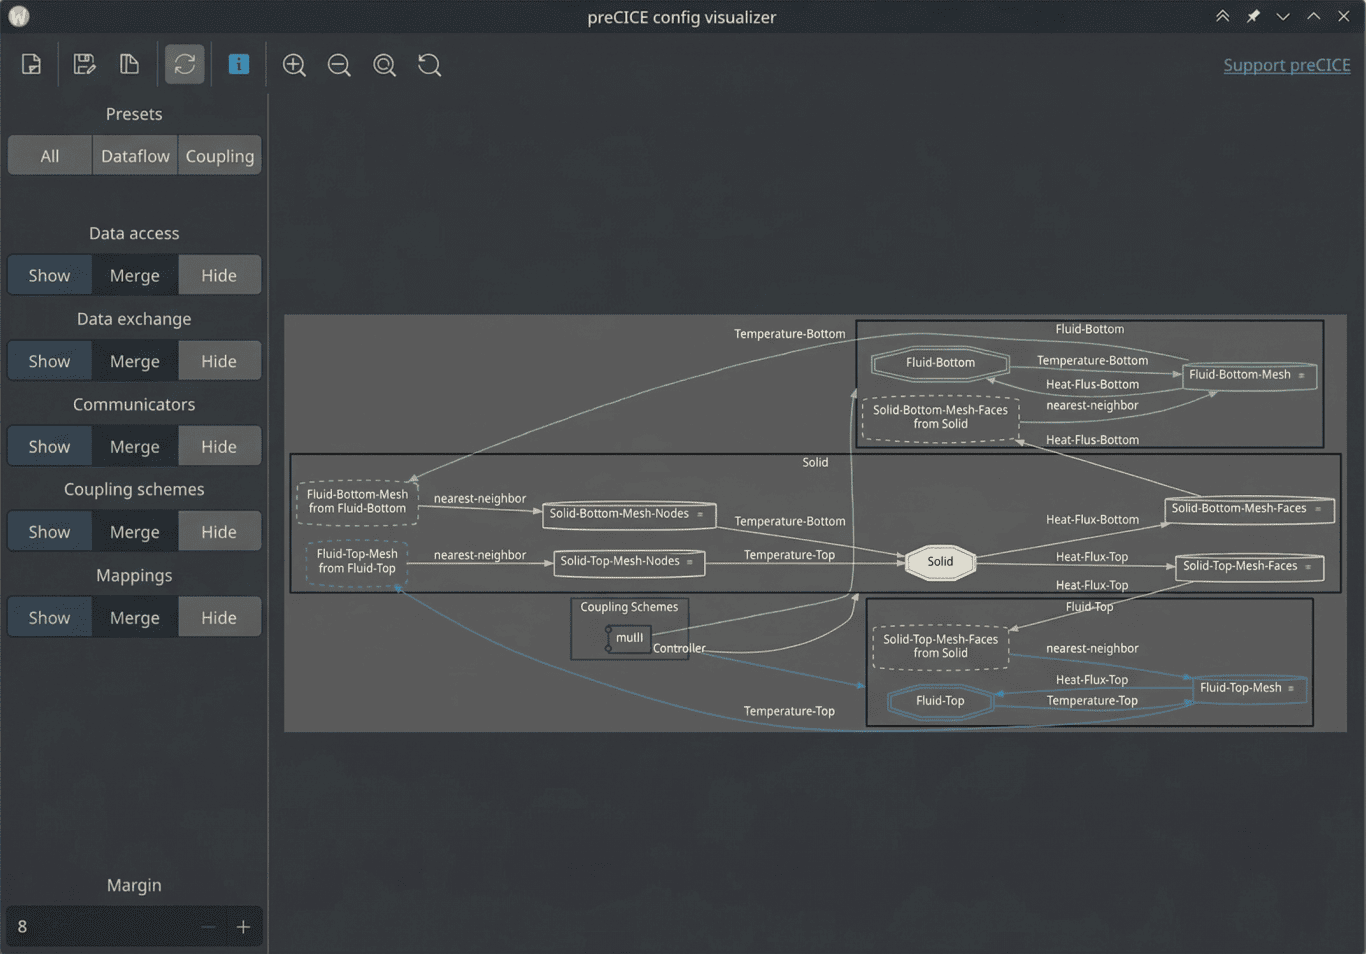The image size is (1366, 954).
Task: Select the Dataflow preset
Action: 134,155
